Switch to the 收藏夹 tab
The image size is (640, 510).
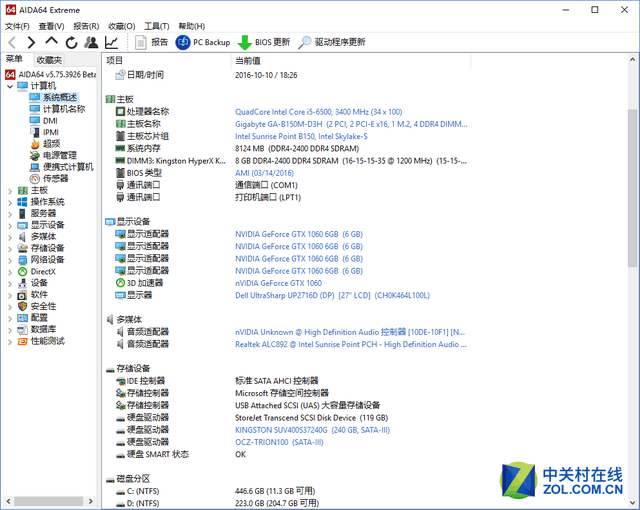click(x=49, y=60)
